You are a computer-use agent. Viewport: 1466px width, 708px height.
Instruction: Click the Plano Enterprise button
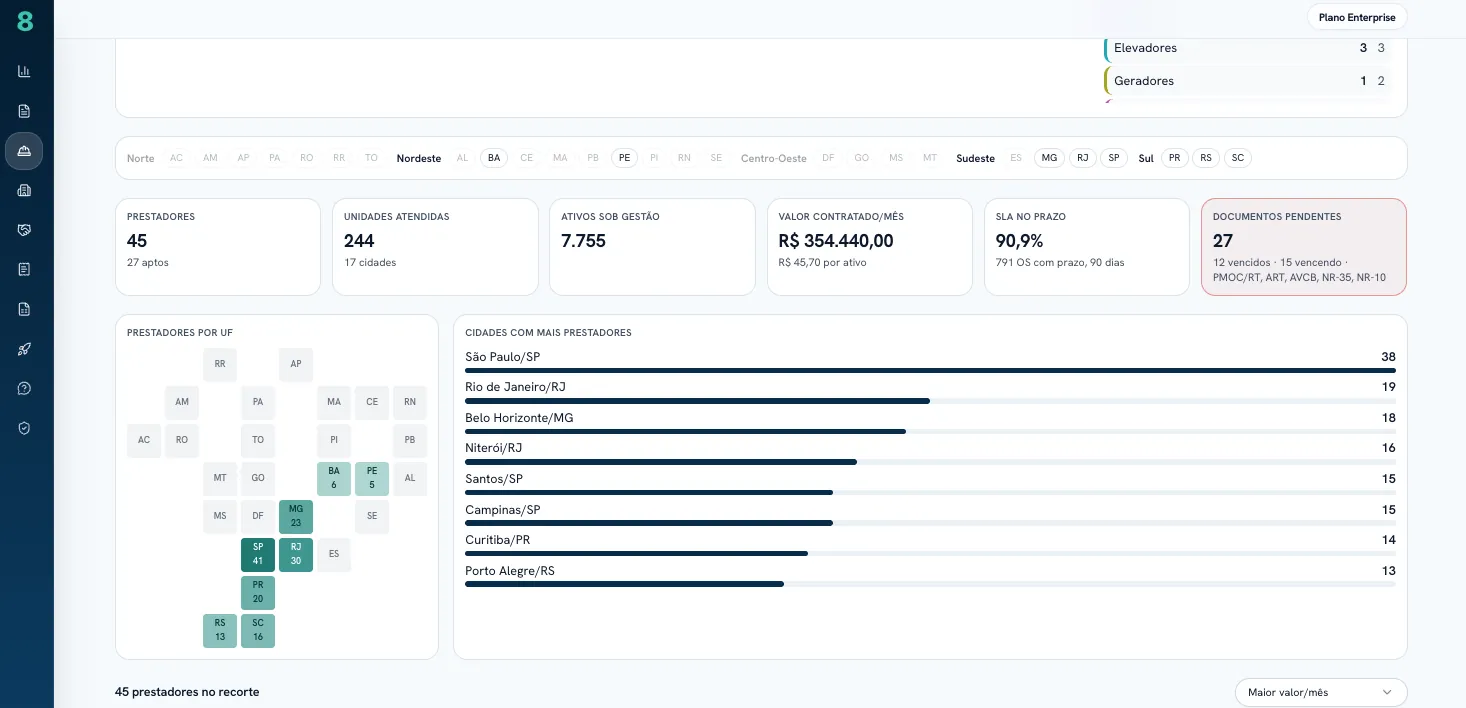[x=1357, y=17]
